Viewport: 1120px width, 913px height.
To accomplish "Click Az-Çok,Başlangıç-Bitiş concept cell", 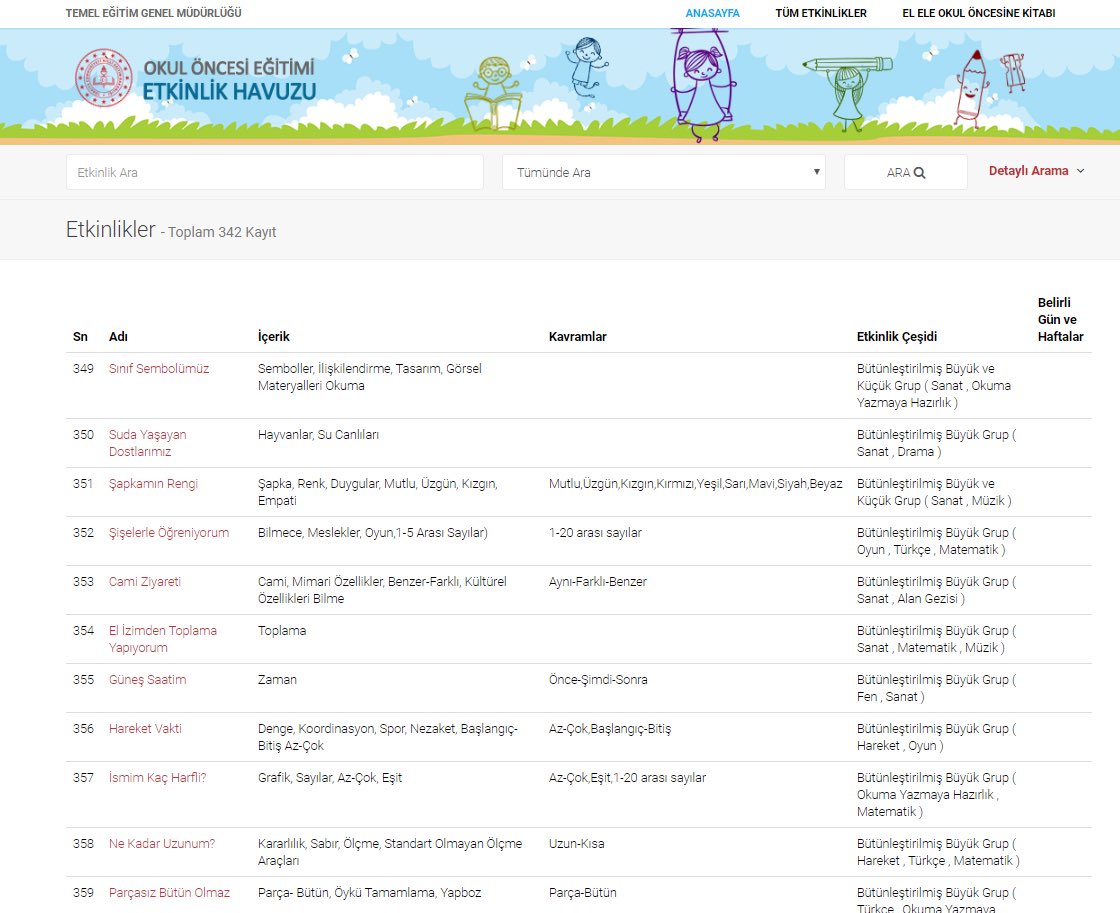I will [x=609, y=729].
